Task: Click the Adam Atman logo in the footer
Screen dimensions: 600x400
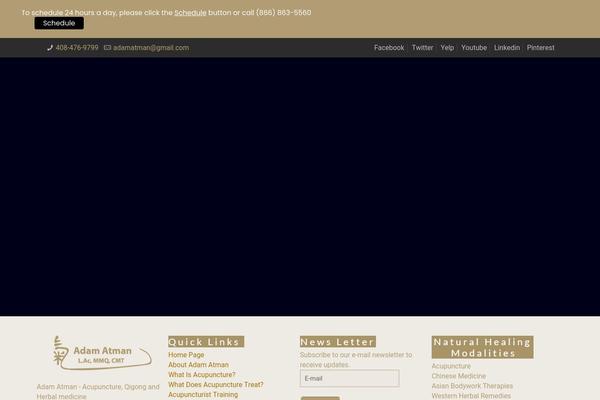Action: point(102,353)
